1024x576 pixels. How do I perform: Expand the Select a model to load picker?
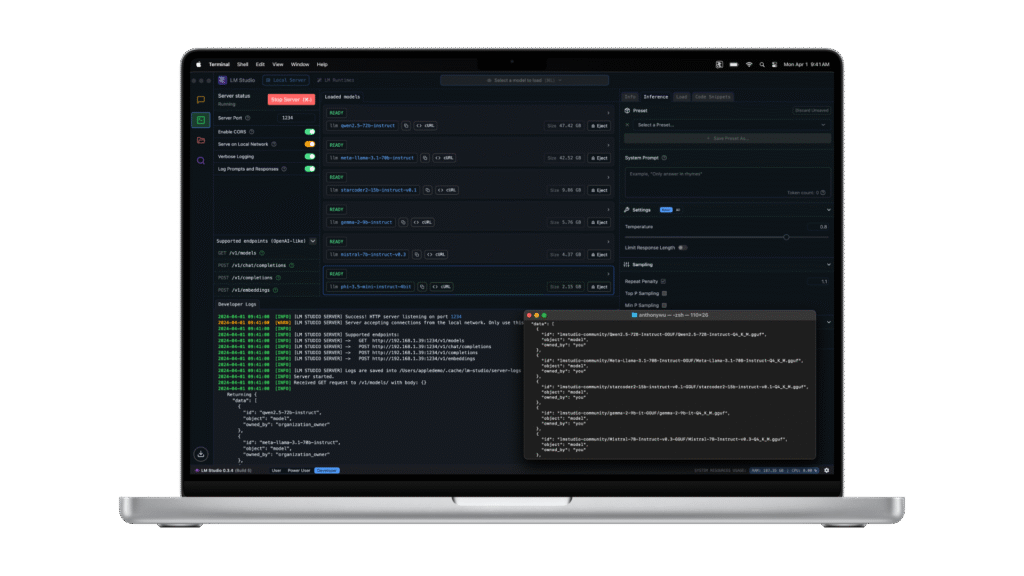(524, 80)
